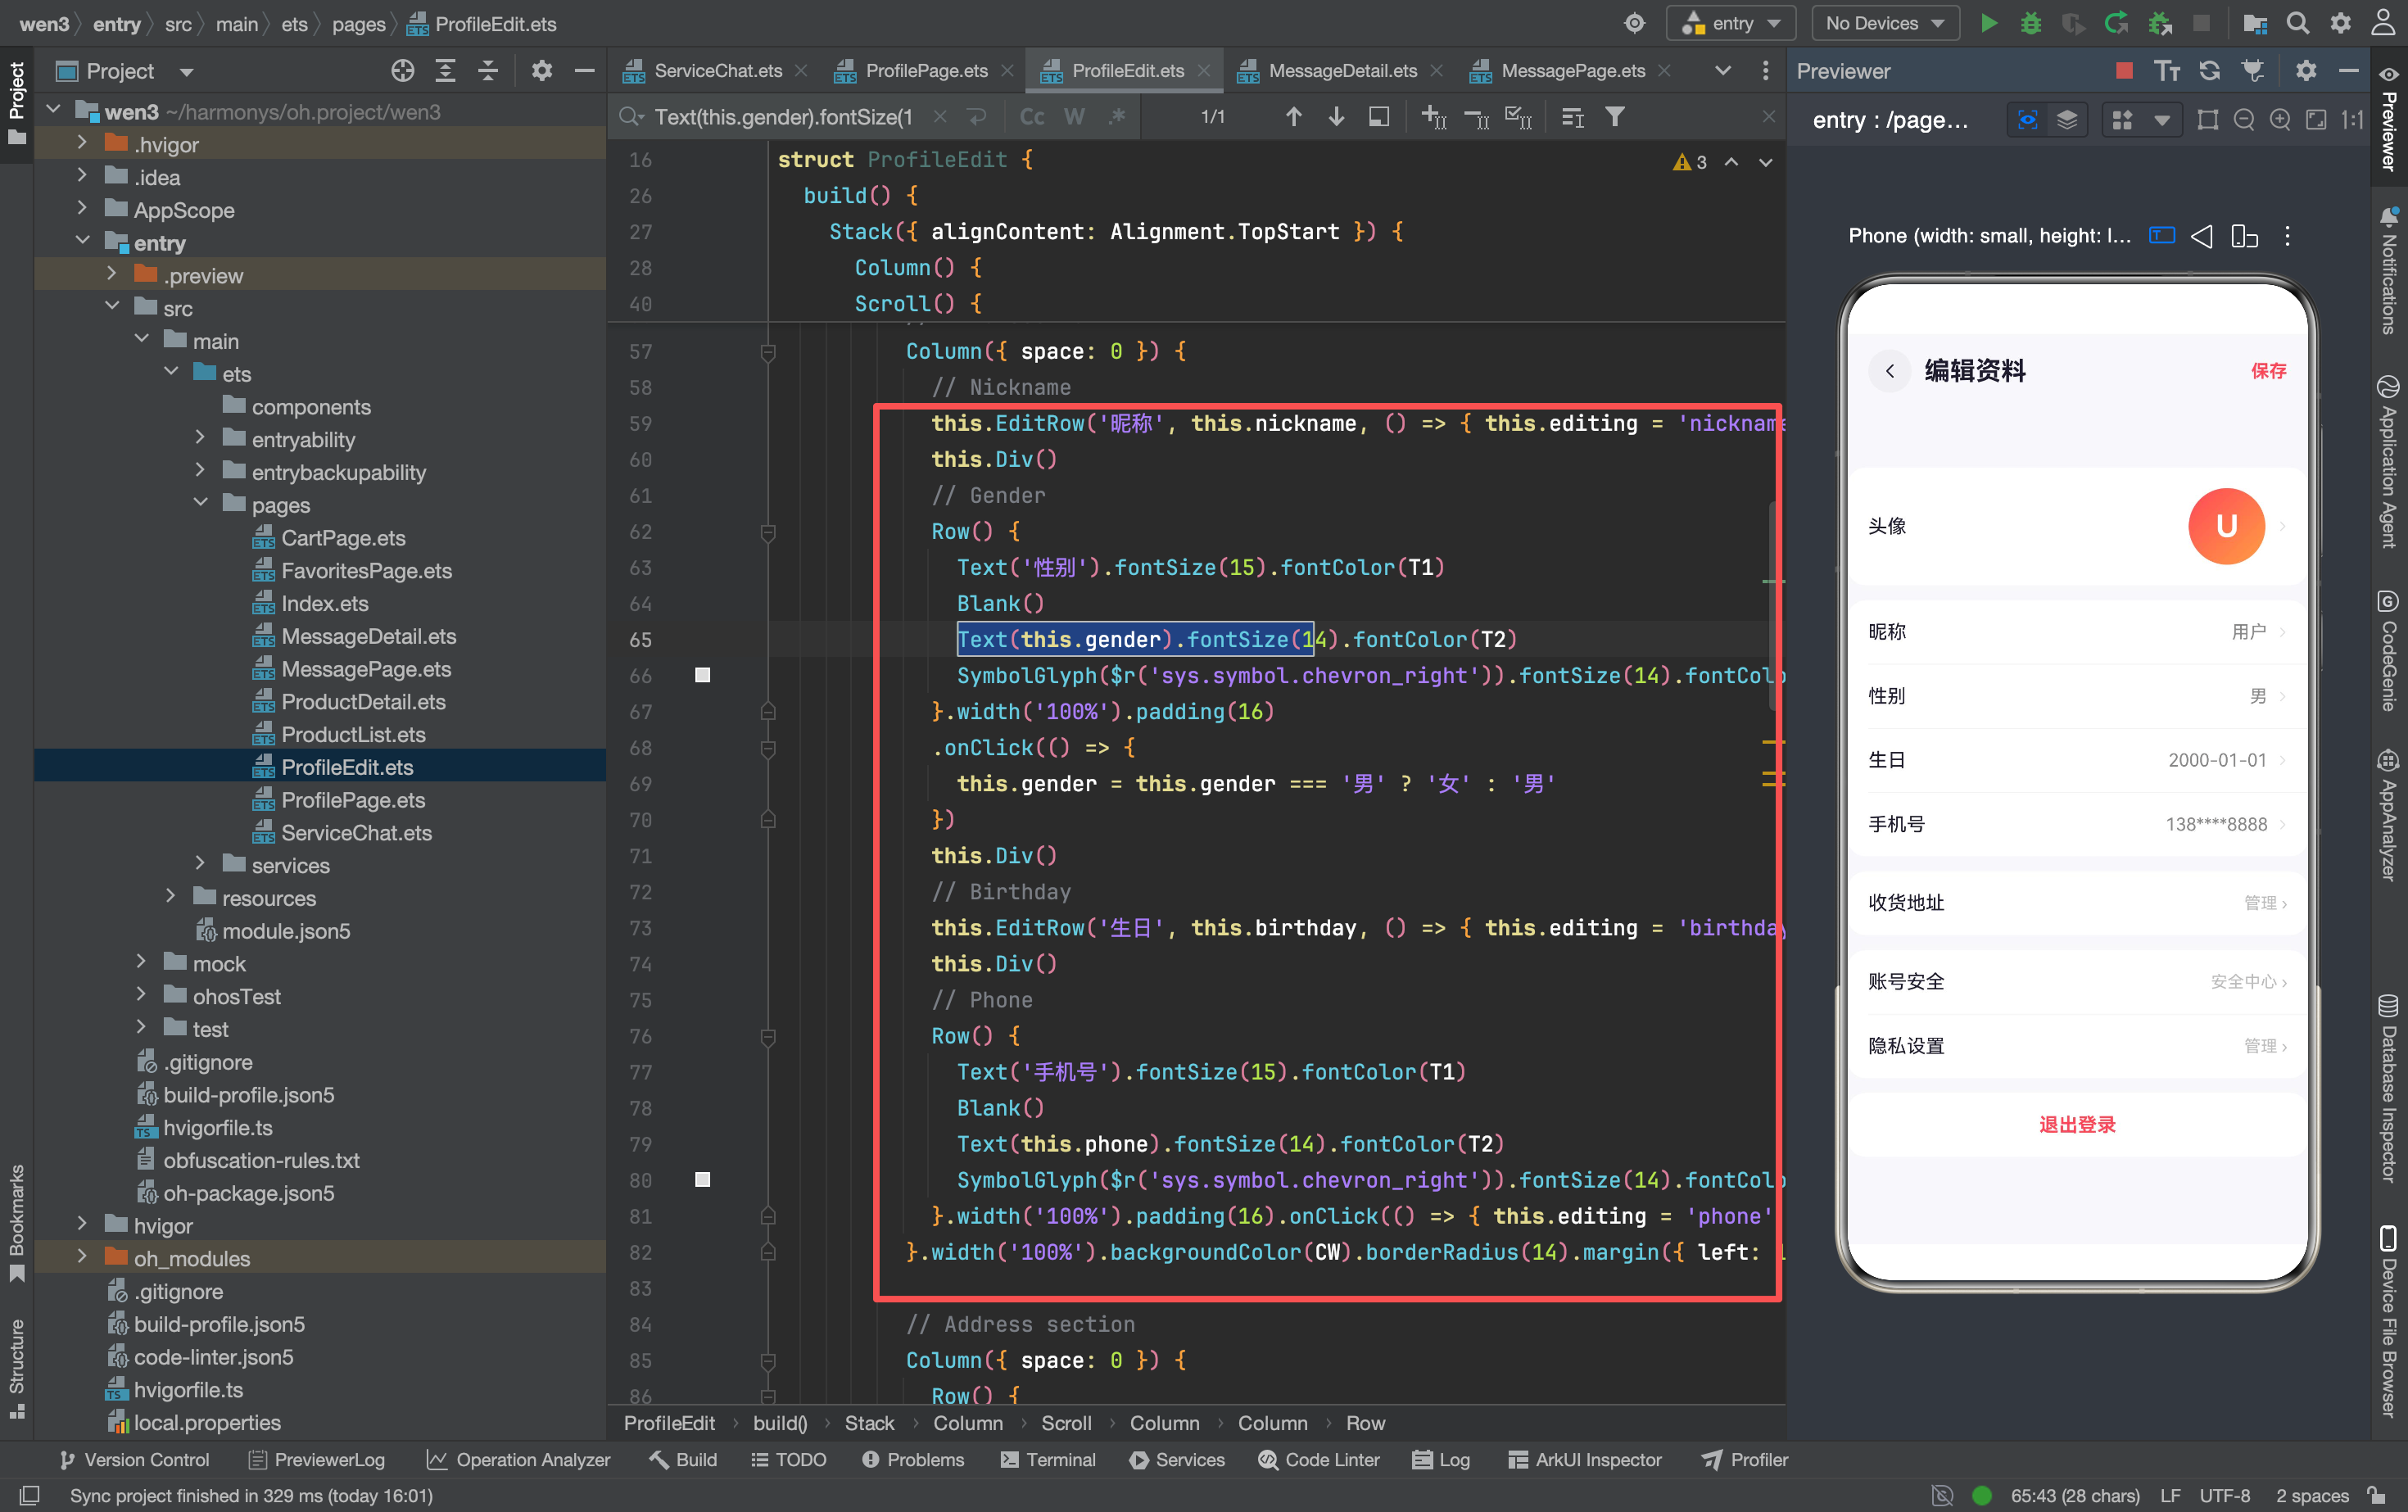
Task: Open the Code Linter tool window
Action: (1319, 1459)
